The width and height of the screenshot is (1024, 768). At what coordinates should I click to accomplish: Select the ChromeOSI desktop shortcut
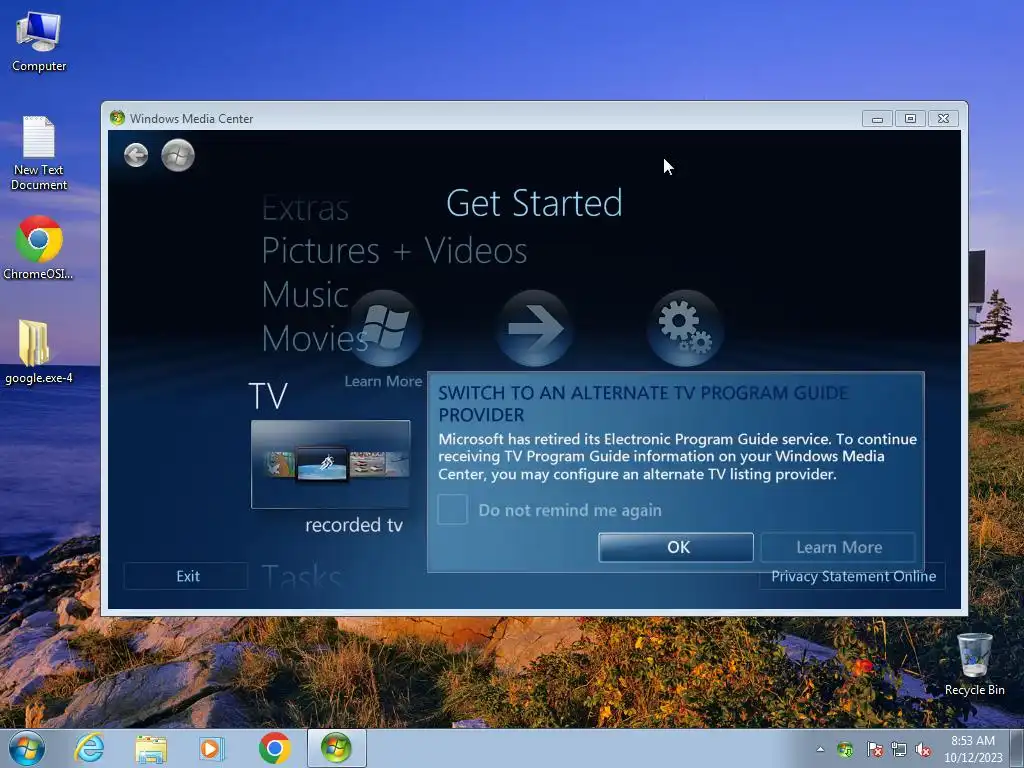[39, 248]
